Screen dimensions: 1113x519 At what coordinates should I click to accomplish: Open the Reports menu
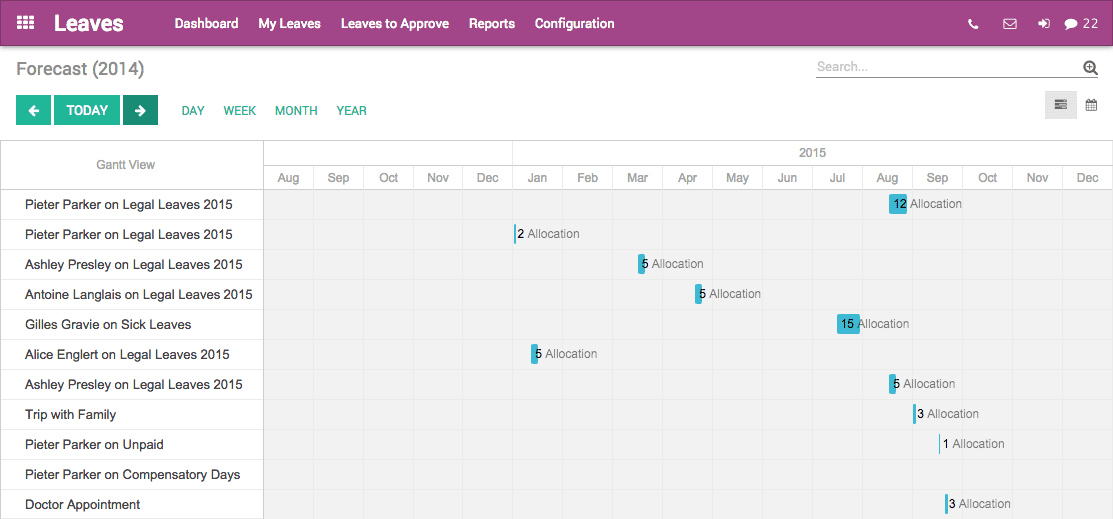[491, 23]
